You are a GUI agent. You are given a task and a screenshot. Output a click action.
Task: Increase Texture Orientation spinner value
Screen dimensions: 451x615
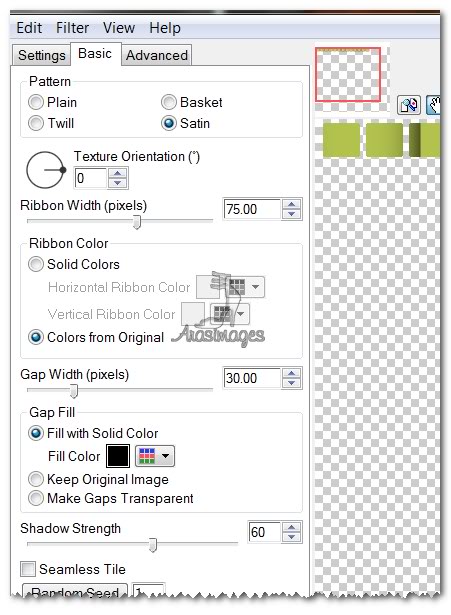[117, 174]
